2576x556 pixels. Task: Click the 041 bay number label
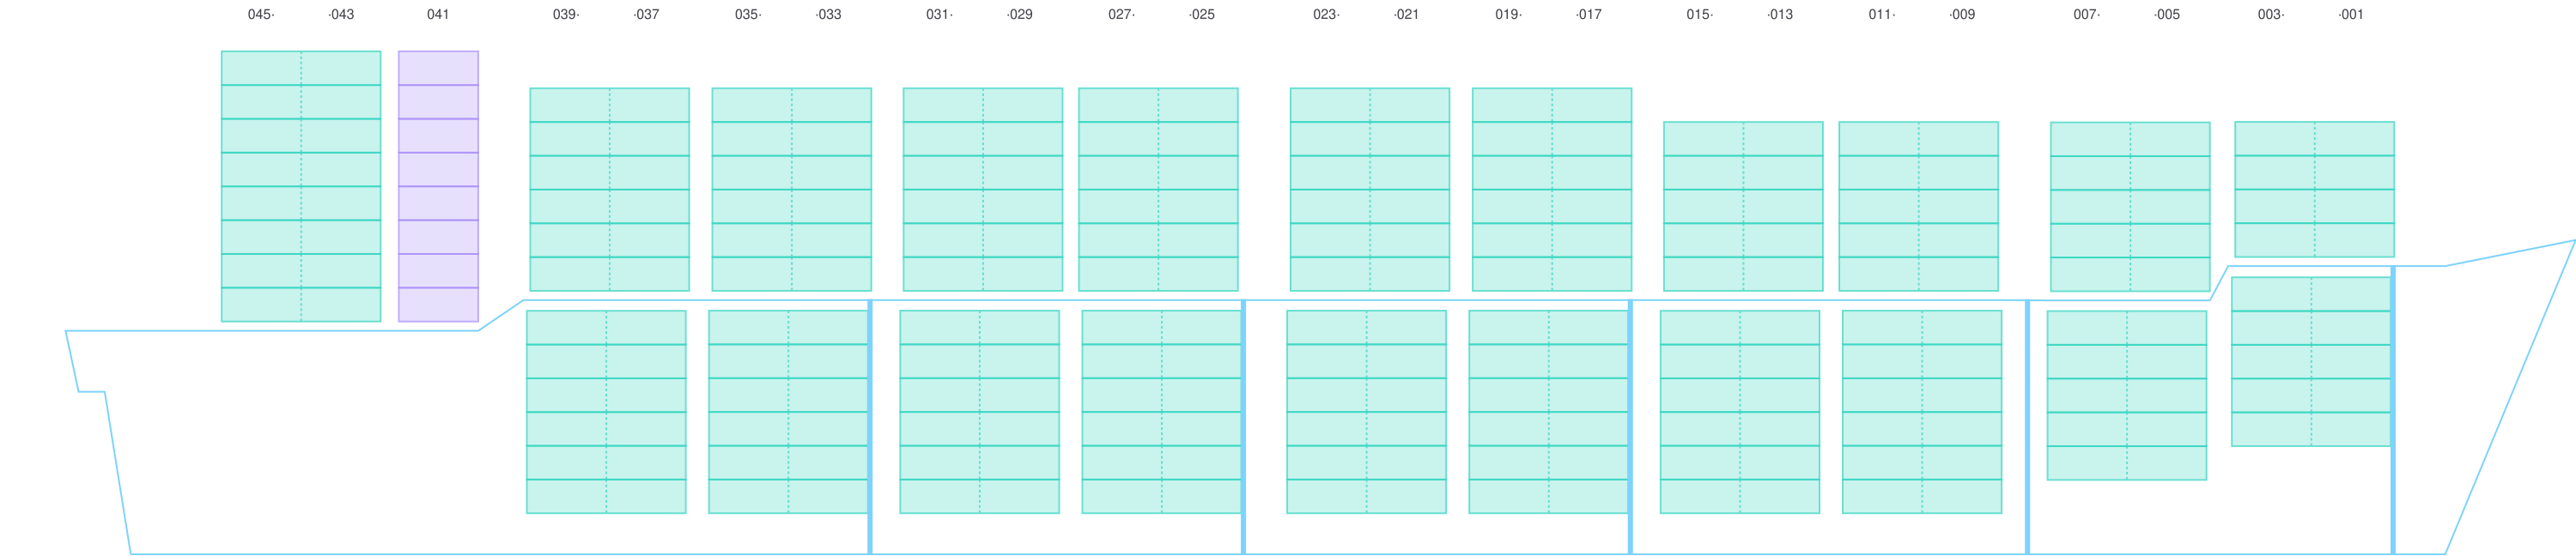coord(438,15)
